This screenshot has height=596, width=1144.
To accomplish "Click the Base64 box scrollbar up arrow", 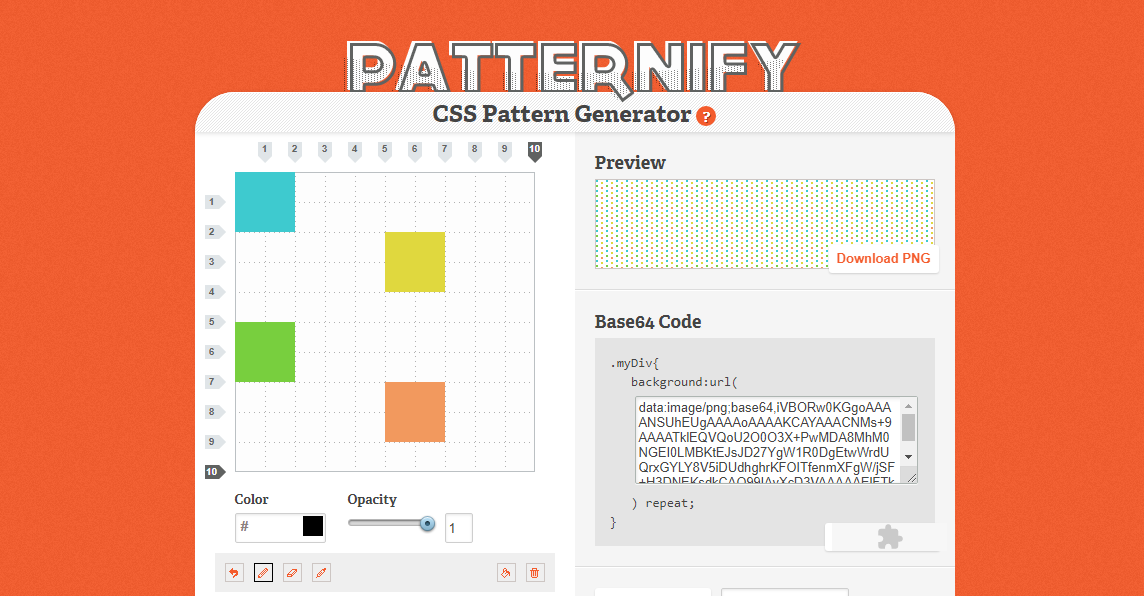I will point(908,406).
